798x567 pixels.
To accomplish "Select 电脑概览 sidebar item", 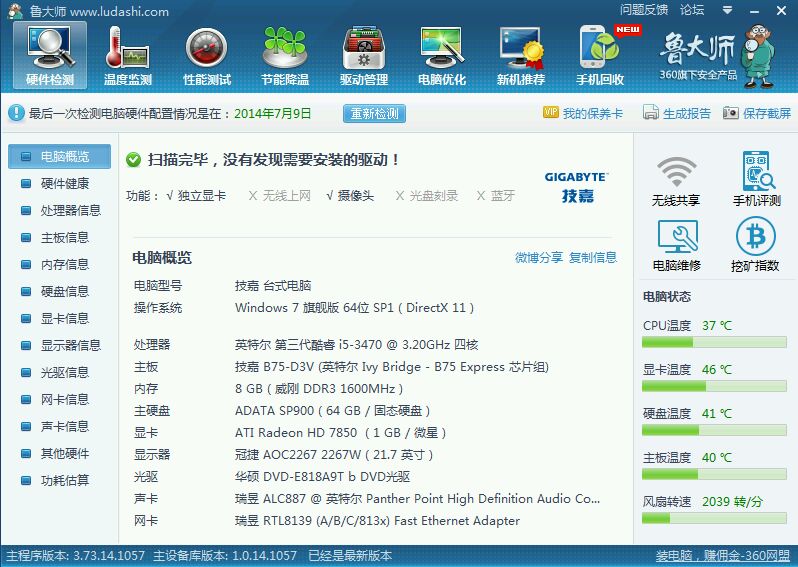I will coord(60,156).
